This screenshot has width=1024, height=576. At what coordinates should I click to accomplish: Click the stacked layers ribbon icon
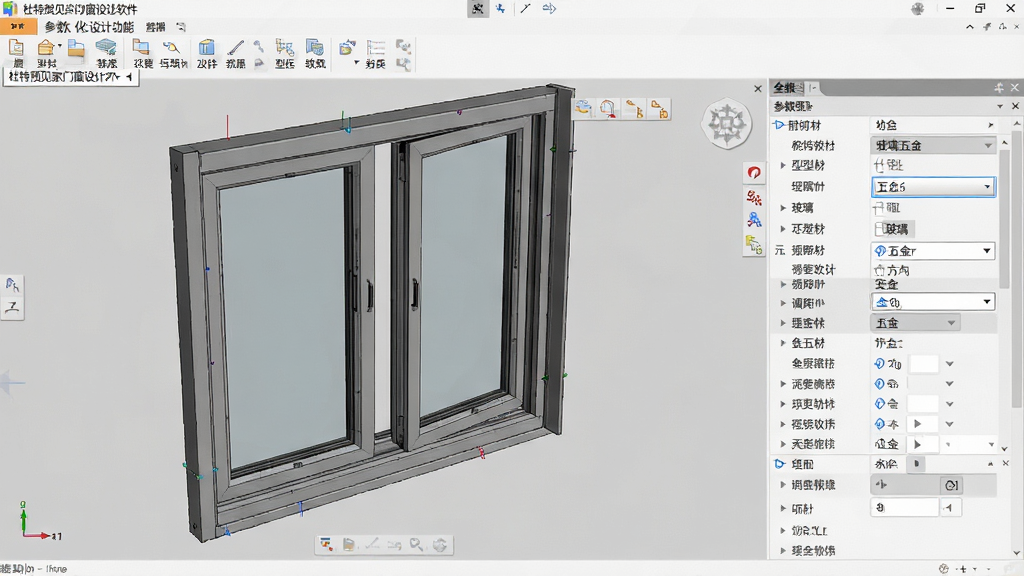106,48
